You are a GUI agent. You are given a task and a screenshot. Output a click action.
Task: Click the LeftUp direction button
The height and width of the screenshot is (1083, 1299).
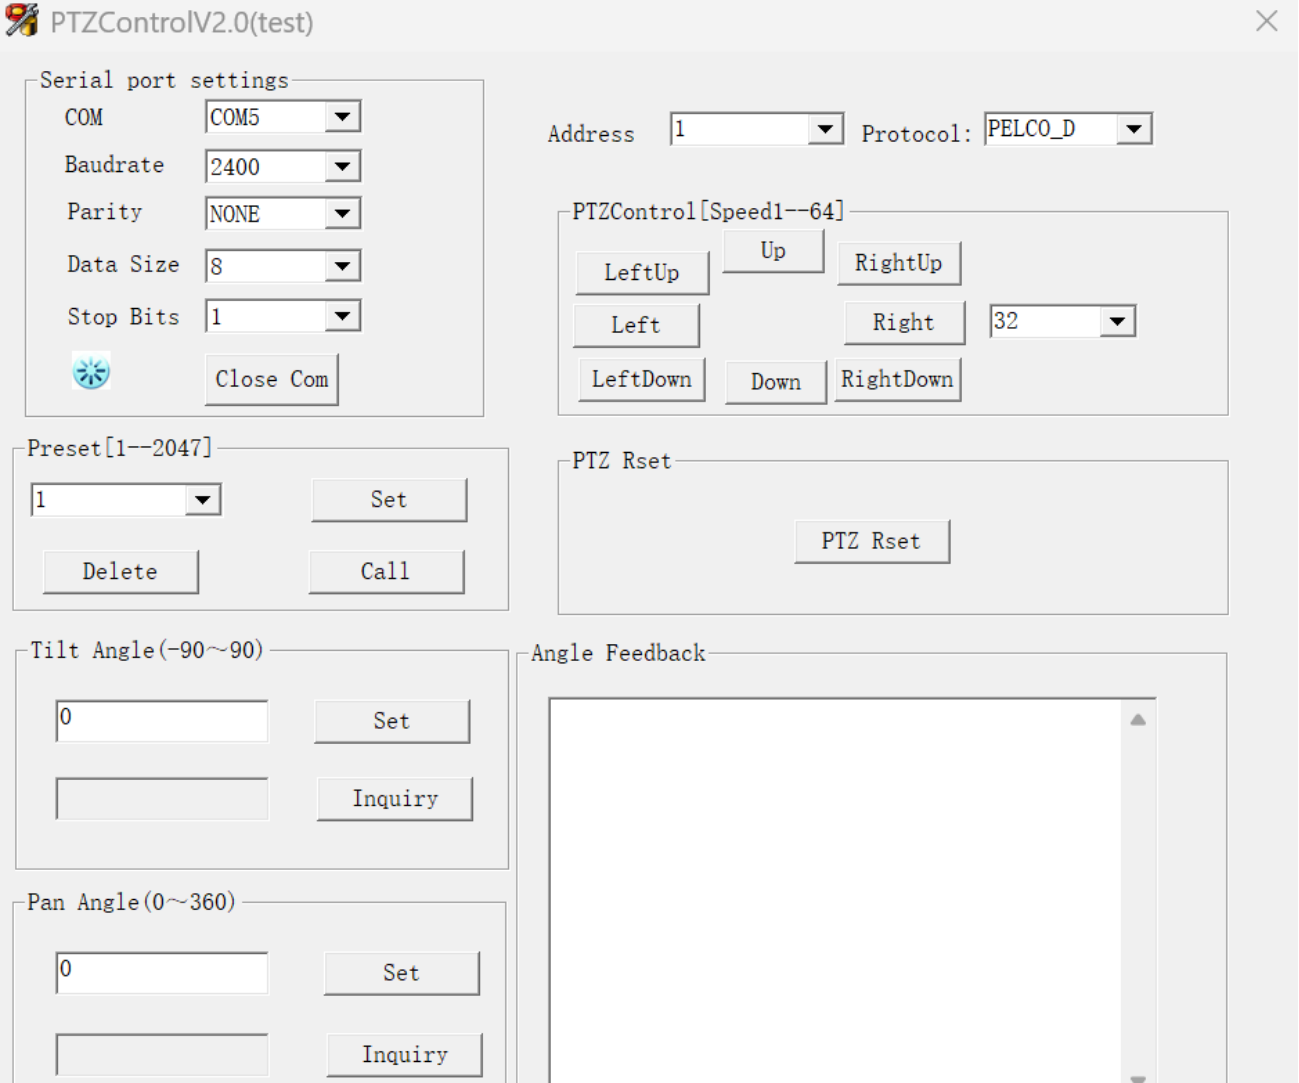coord(642,273)
